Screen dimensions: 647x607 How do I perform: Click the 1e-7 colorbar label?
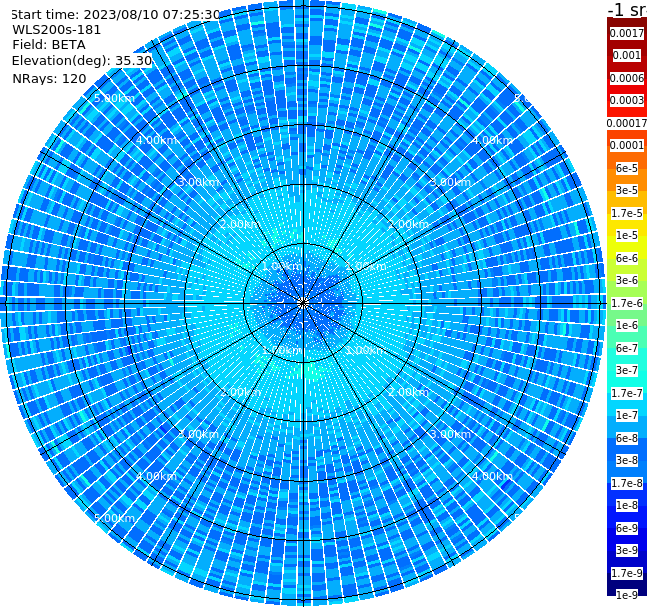627,415
